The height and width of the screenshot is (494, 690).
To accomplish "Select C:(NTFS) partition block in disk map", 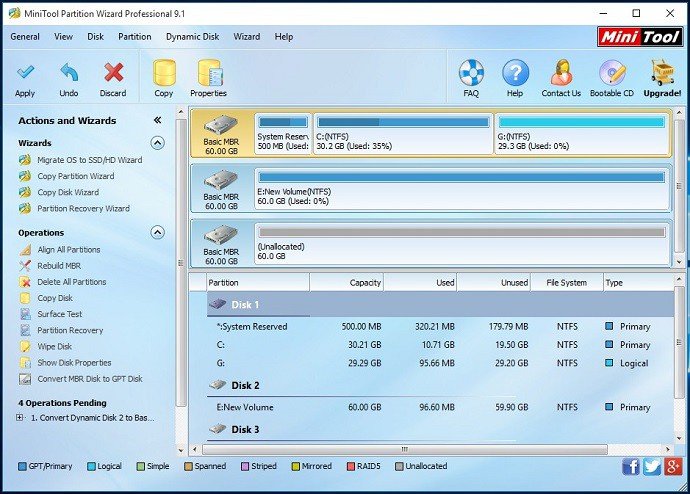I will coord(403,134).
